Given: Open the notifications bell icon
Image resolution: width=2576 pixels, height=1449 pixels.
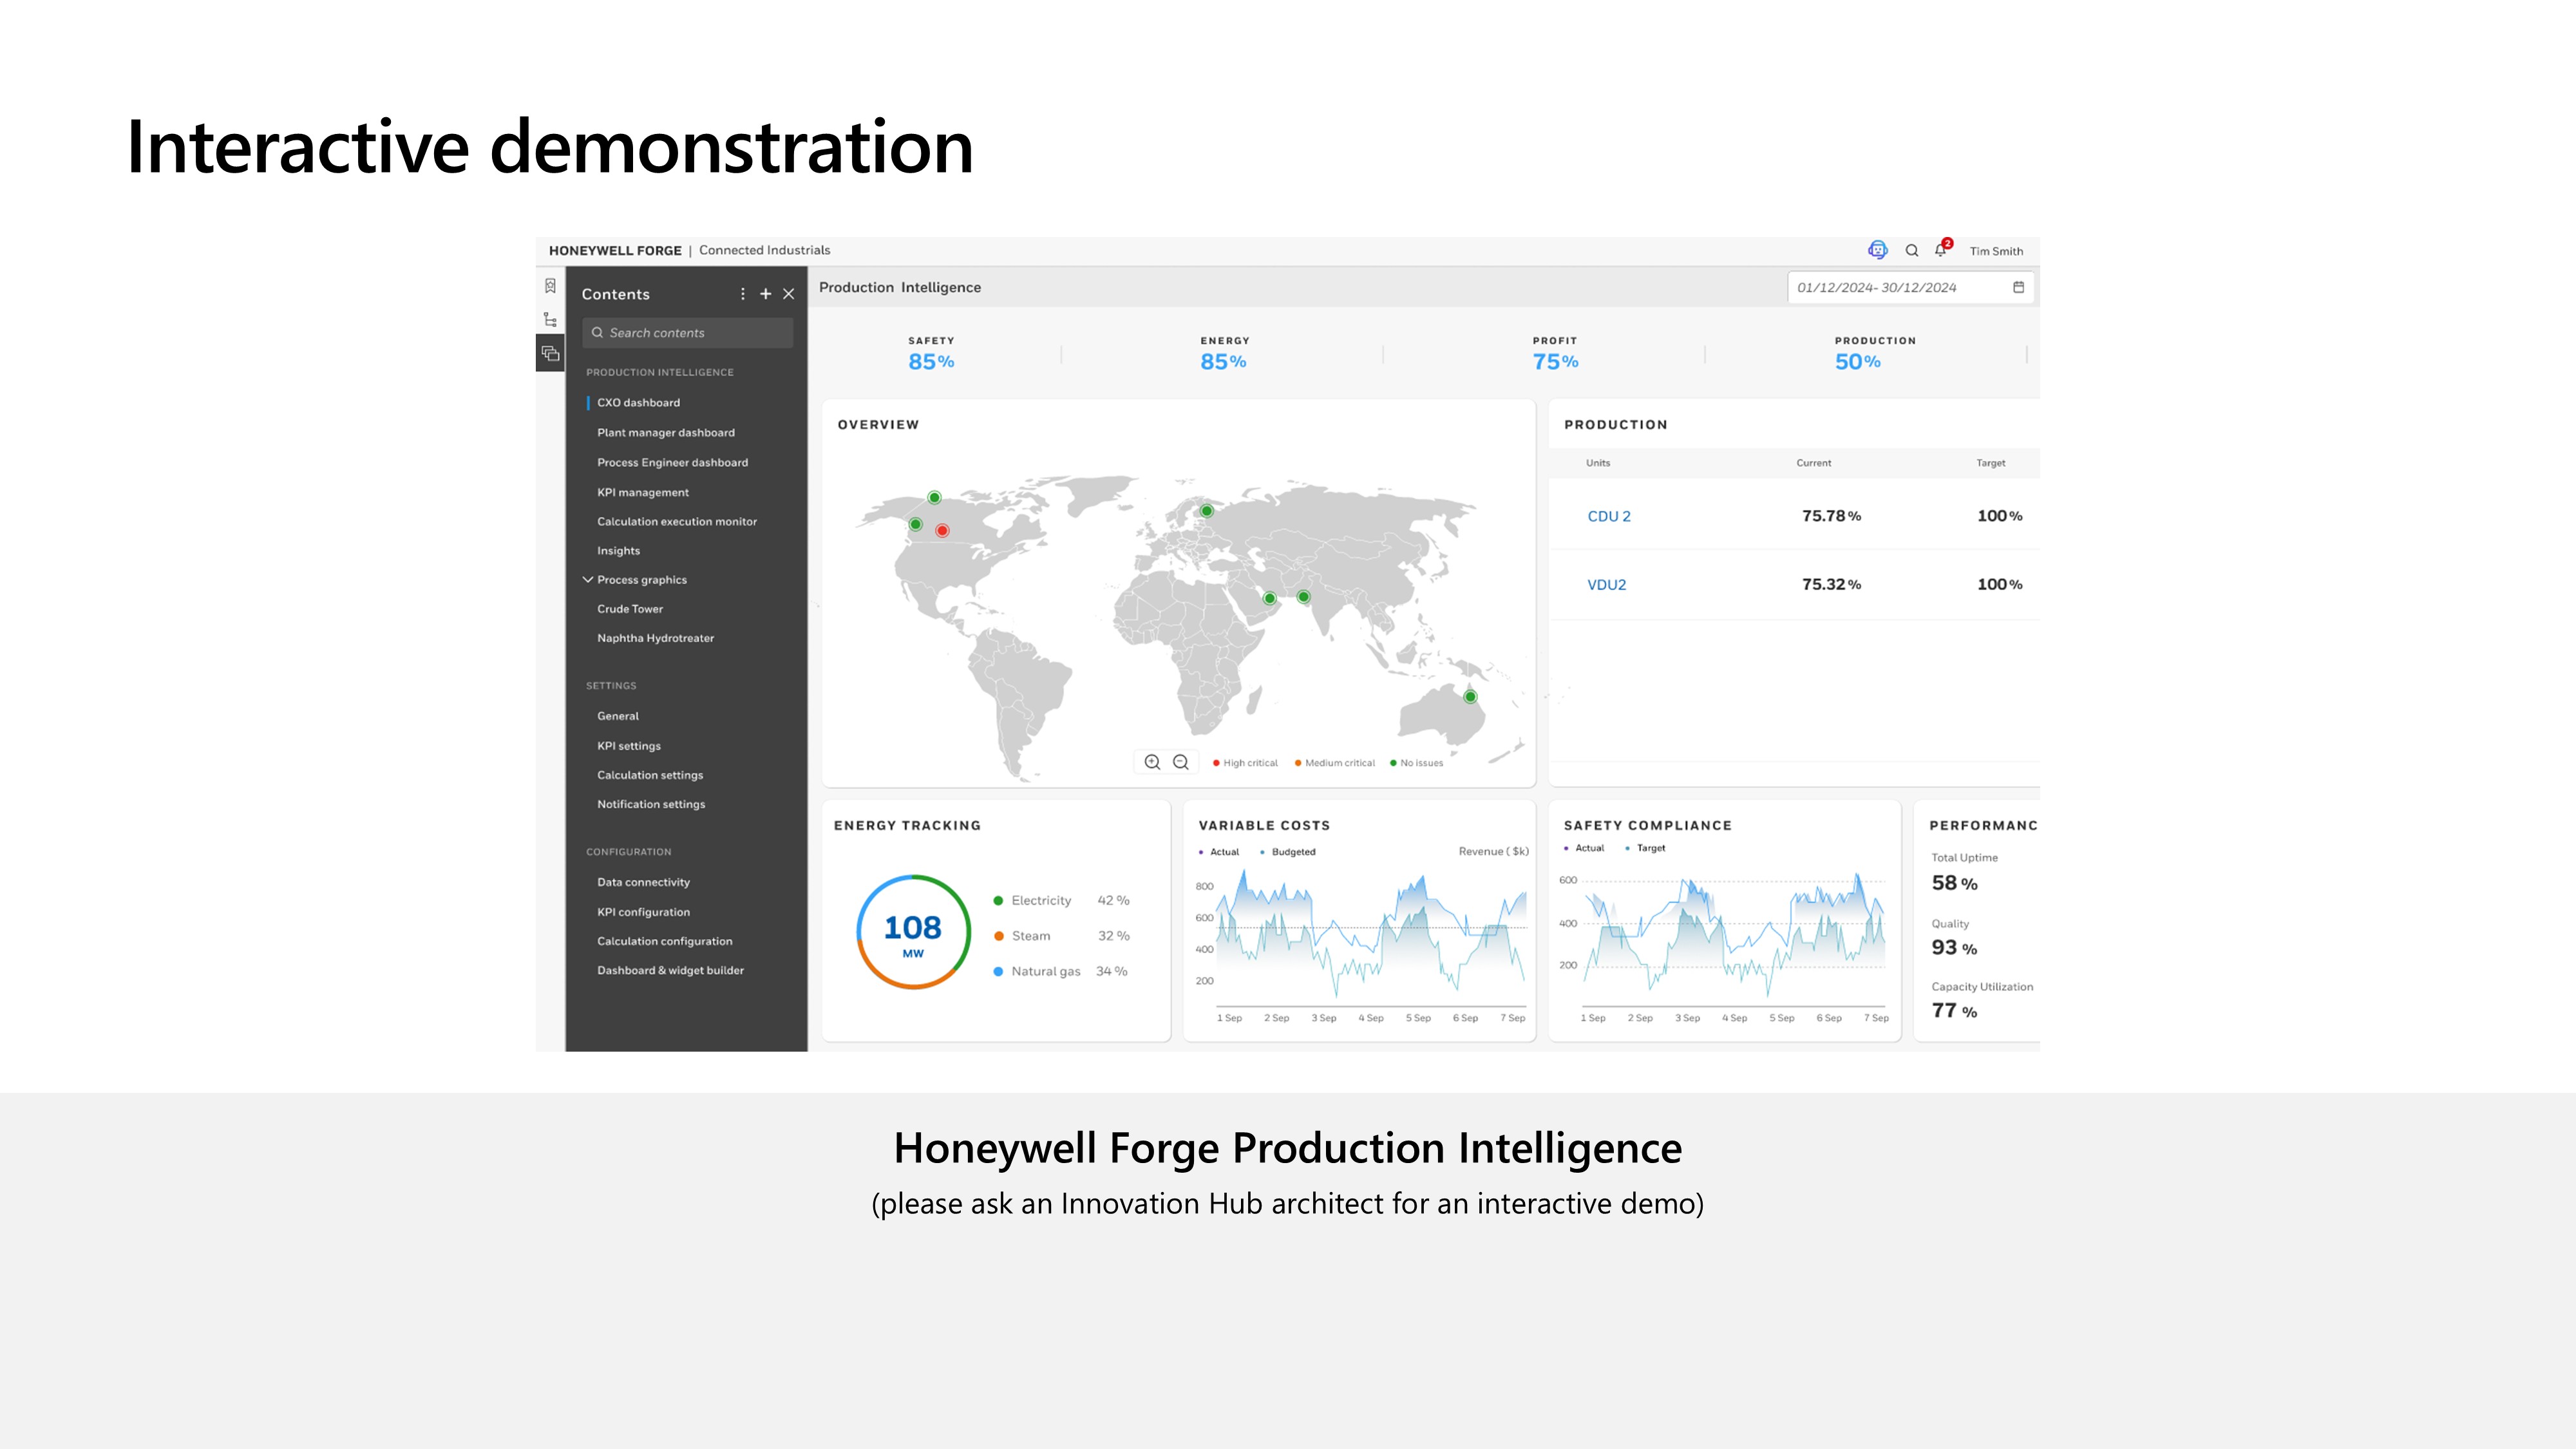Looking at the screenshot, I should (x=1942, y=249).
